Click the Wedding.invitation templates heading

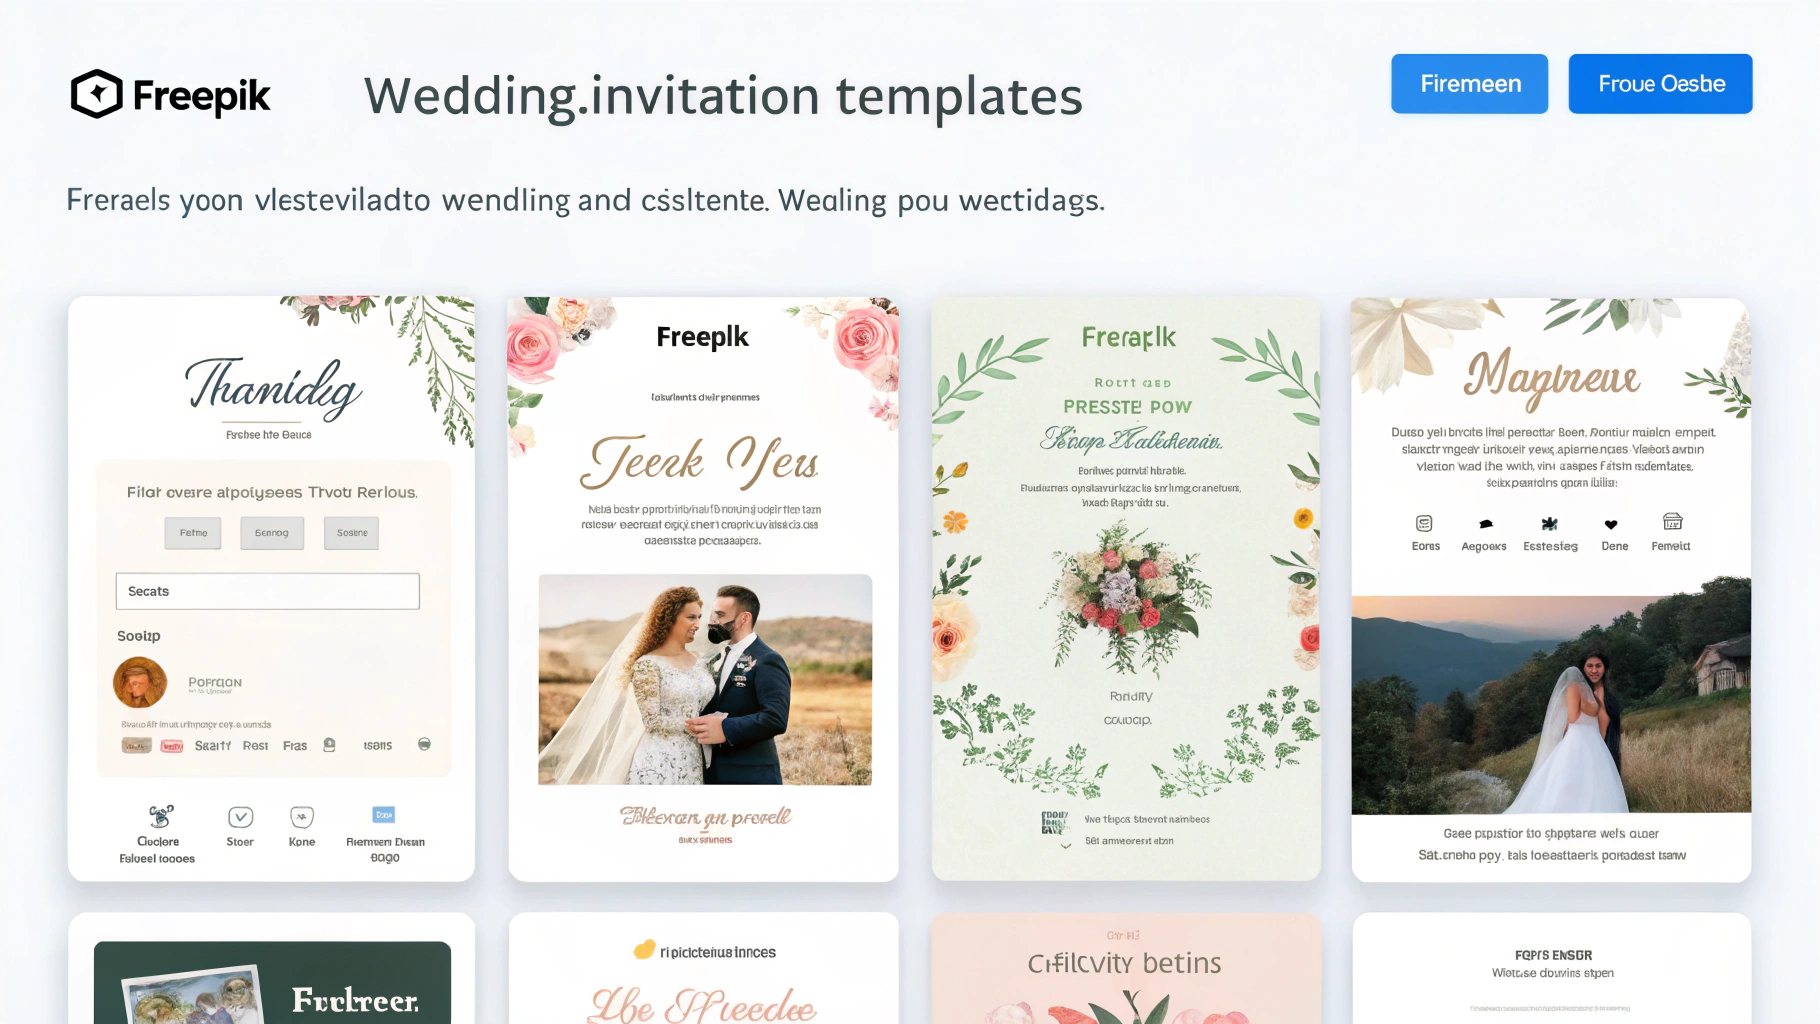tap(723, 97)
